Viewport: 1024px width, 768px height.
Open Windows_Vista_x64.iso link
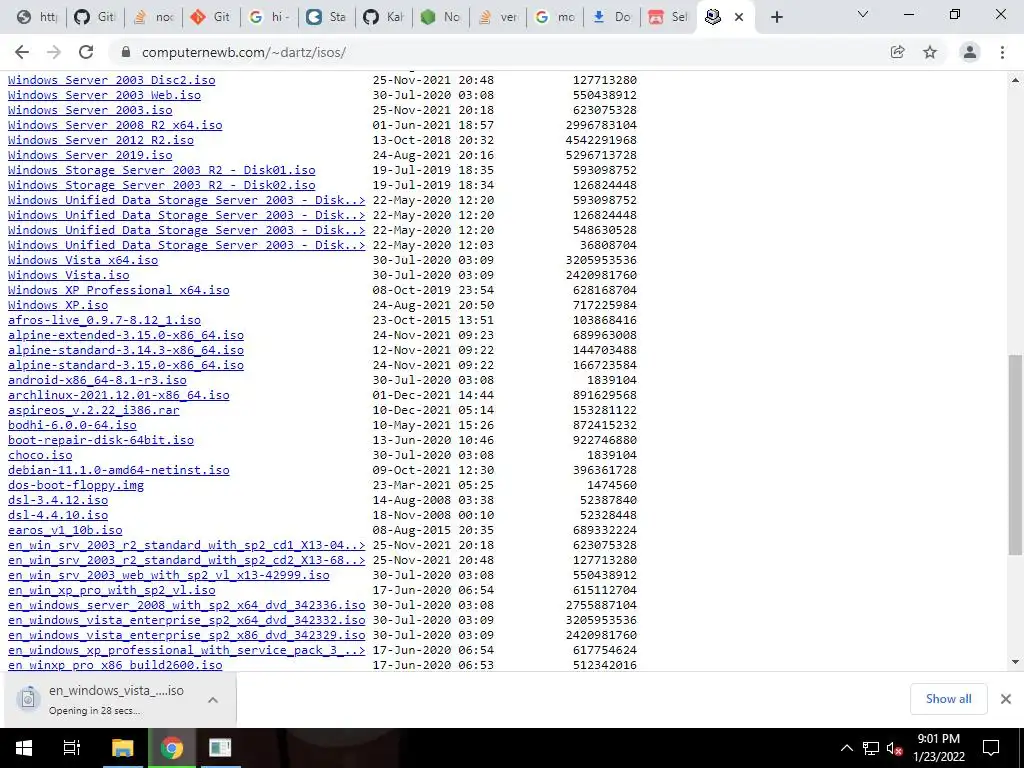83,260
